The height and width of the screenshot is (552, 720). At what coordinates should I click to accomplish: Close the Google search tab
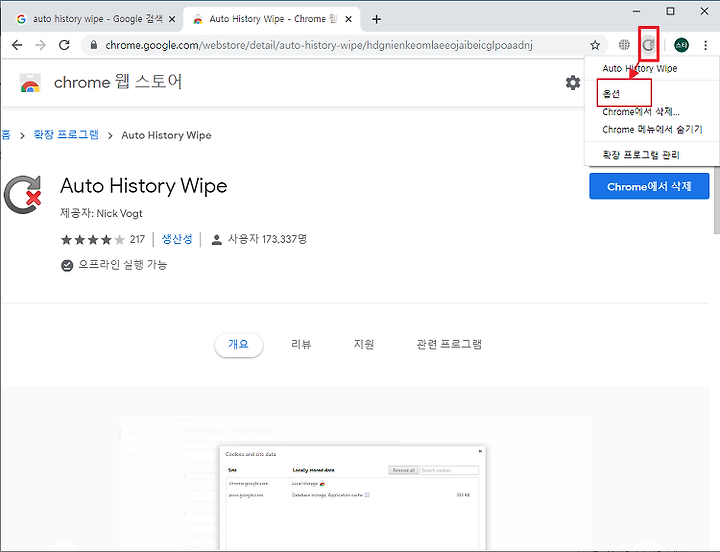(x=172, y=19)
